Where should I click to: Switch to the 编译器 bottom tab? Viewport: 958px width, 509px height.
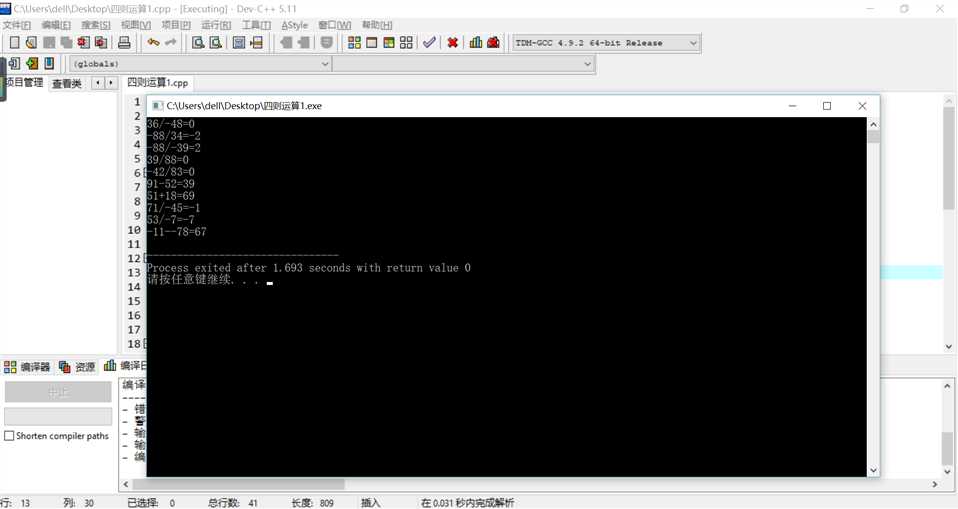pyautogui.click(x=27, y=367)
